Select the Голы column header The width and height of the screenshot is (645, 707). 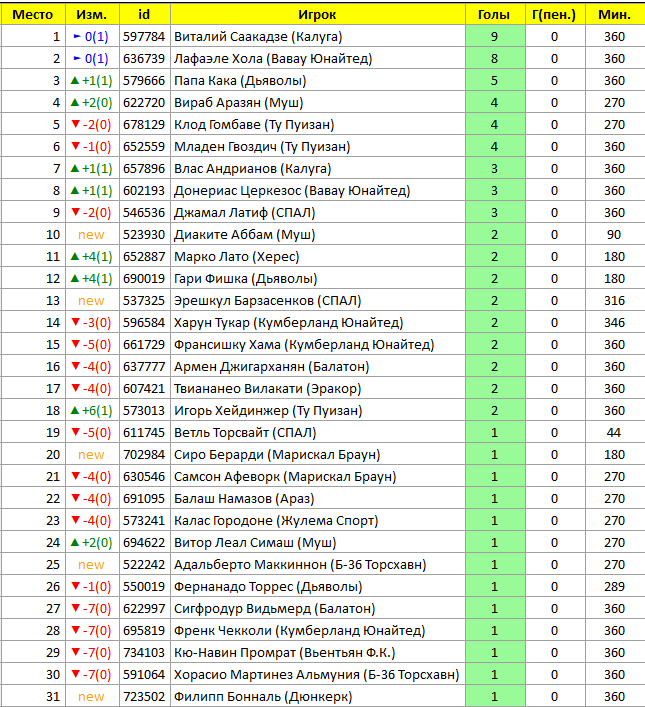tap(495, 14)
